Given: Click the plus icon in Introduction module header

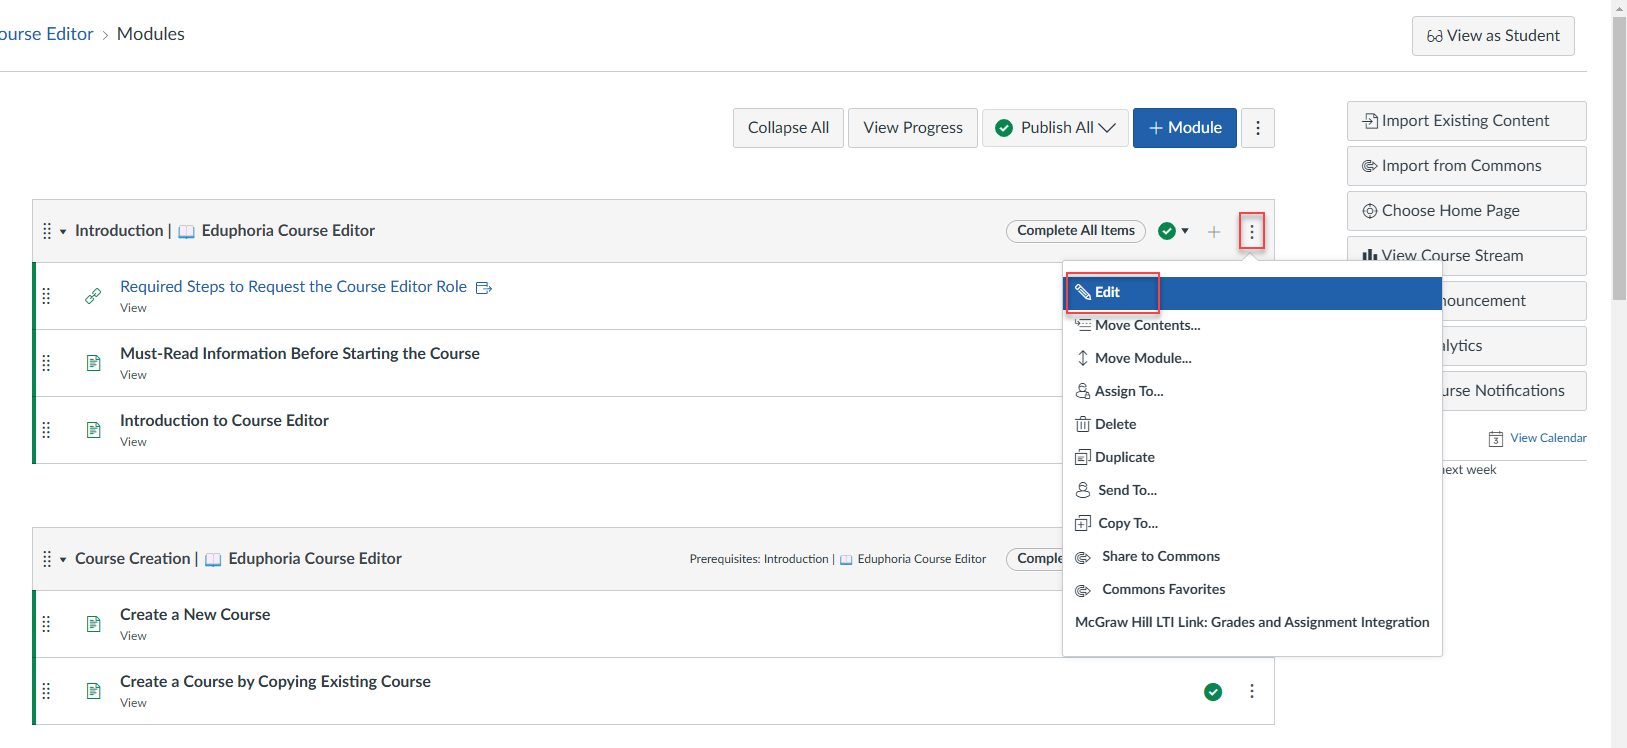Looking at the screenshot, I should point(1213,232).
